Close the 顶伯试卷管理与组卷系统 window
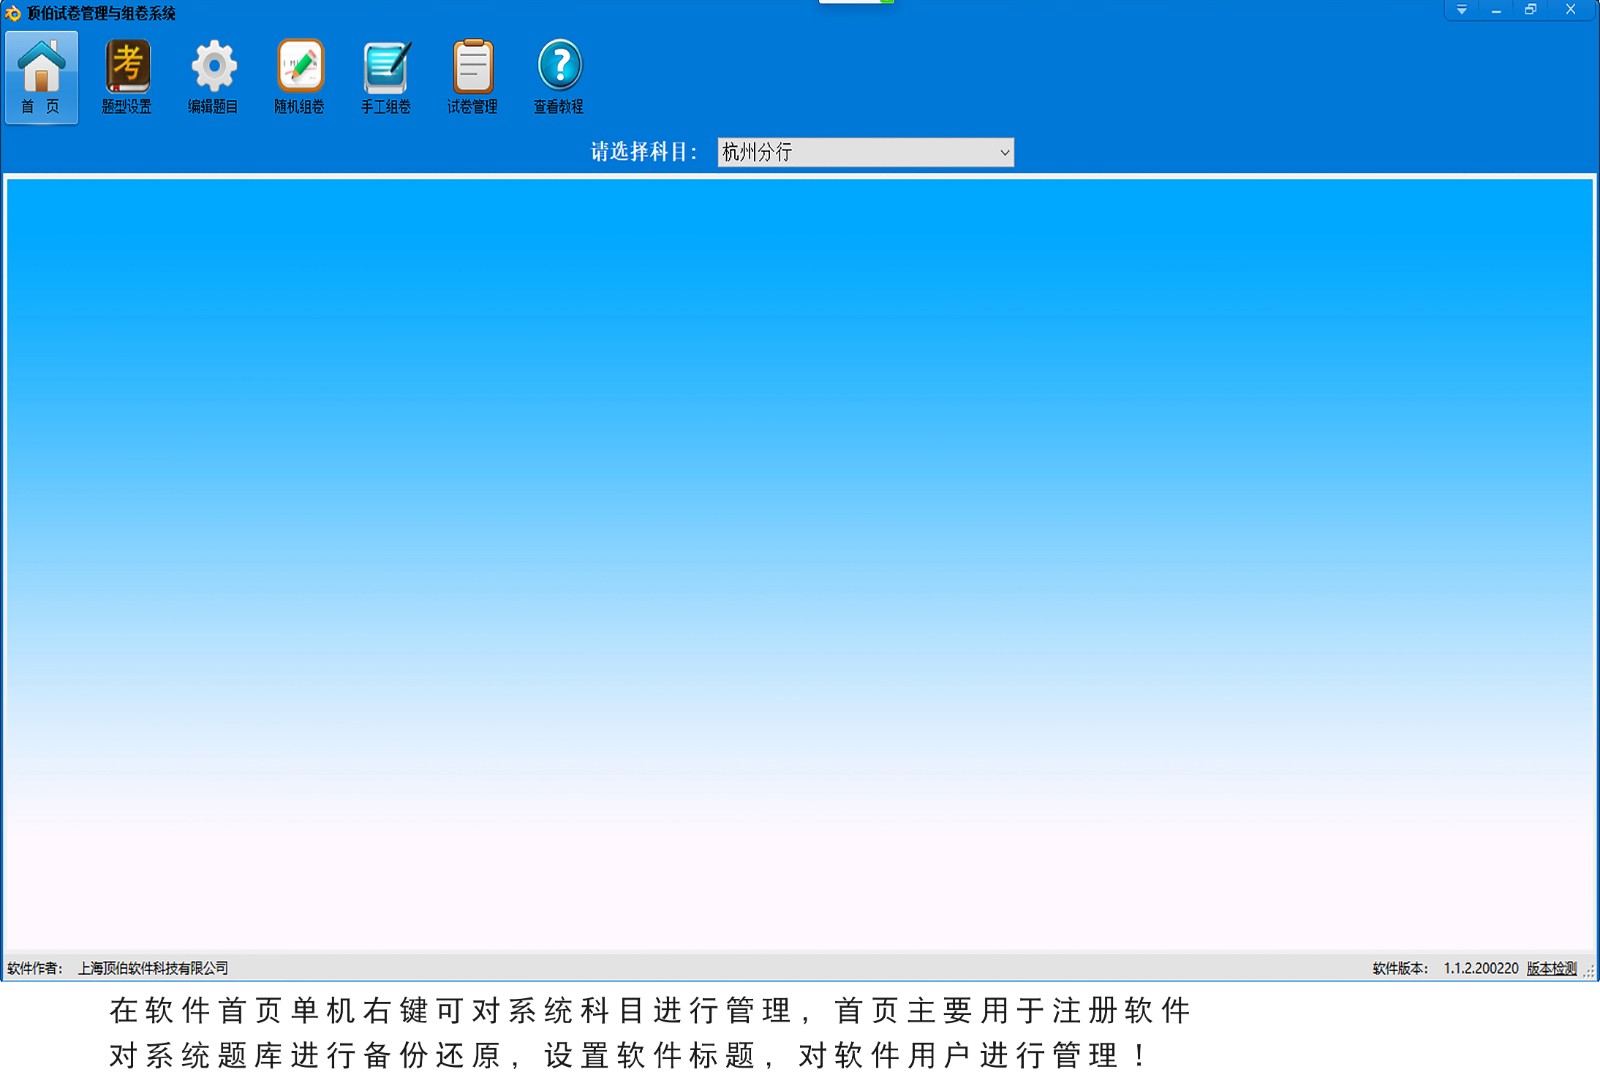Viewport: 1600px width, 1085px height. (x=1571, y=10)
